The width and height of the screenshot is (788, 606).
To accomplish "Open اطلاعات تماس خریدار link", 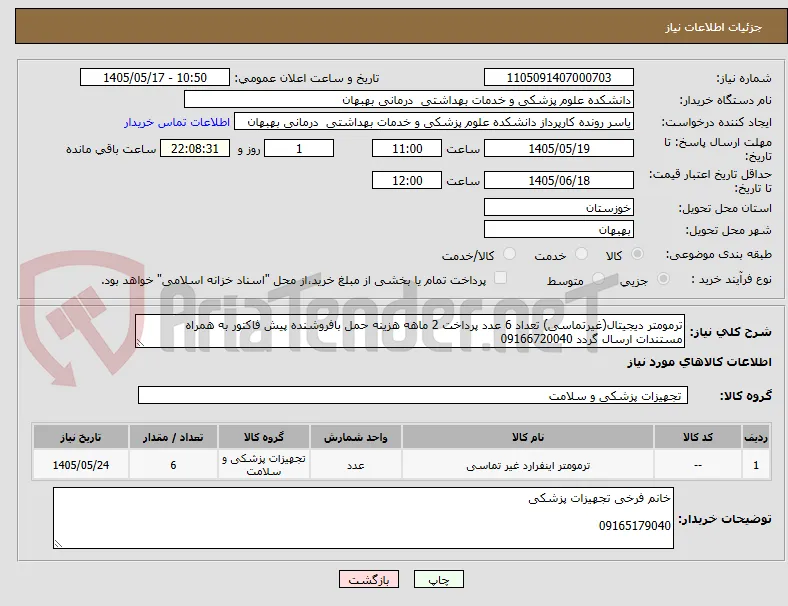I will (x=177, y=122).
